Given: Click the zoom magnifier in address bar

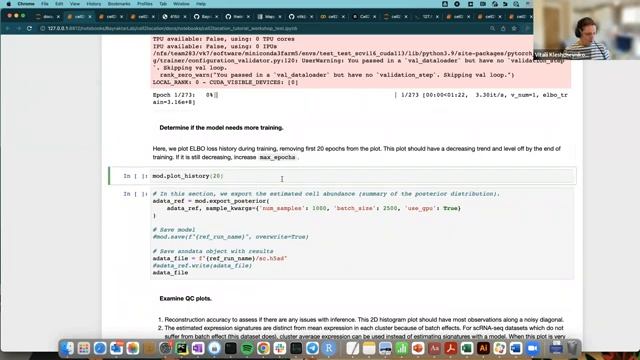Looking at the screenshot, I should (492, 29).
